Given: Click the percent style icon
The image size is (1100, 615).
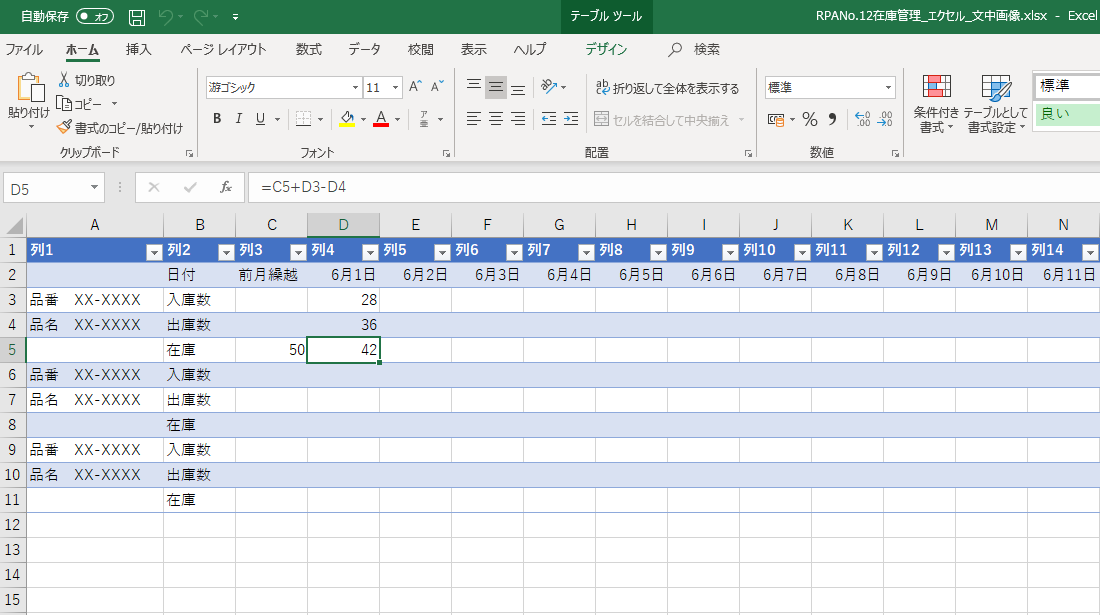Looking at the screenshot, I should point(809,120).
